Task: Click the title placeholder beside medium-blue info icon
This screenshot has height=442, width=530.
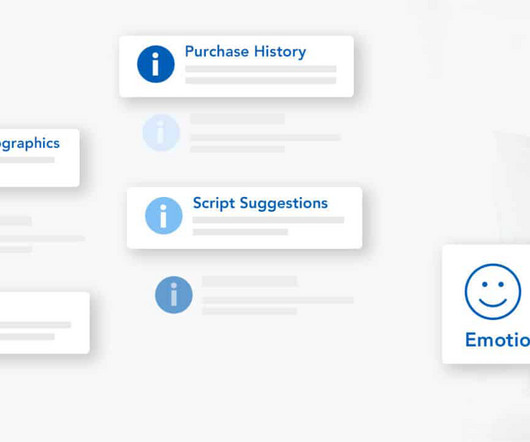Action: pos(249,281)
